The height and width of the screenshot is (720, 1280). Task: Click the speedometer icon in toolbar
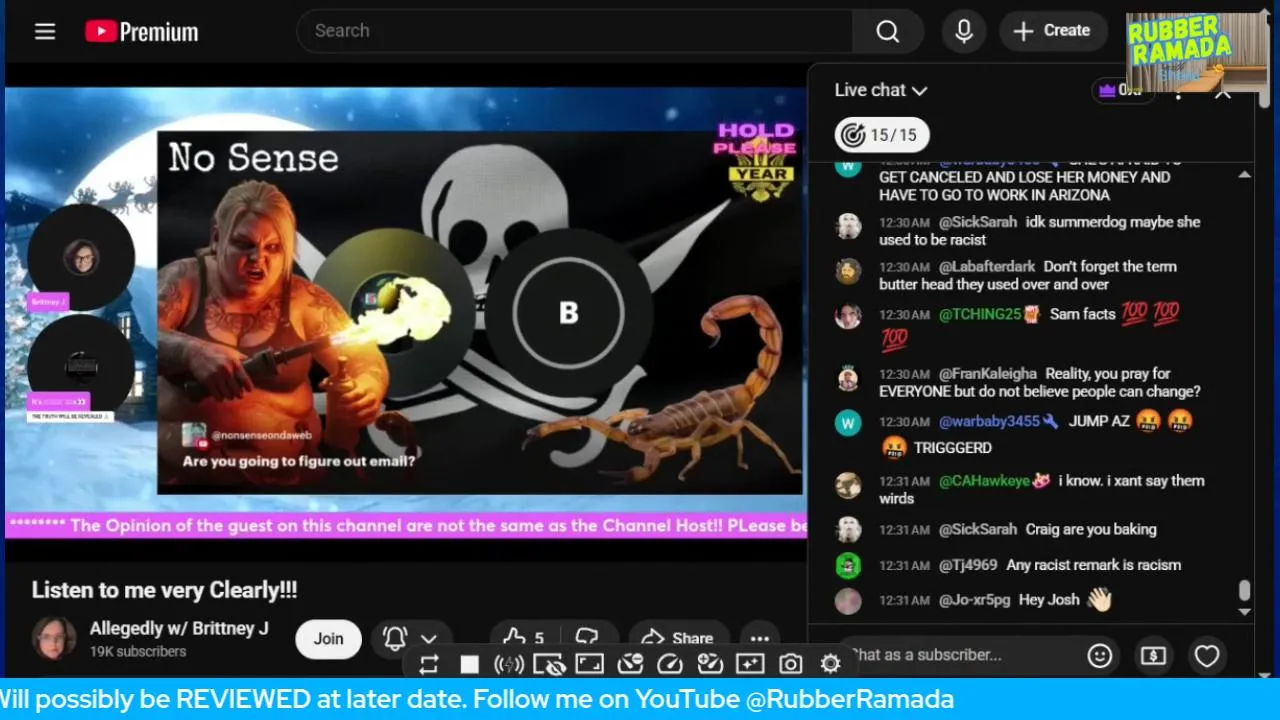(x=670, y=664)
